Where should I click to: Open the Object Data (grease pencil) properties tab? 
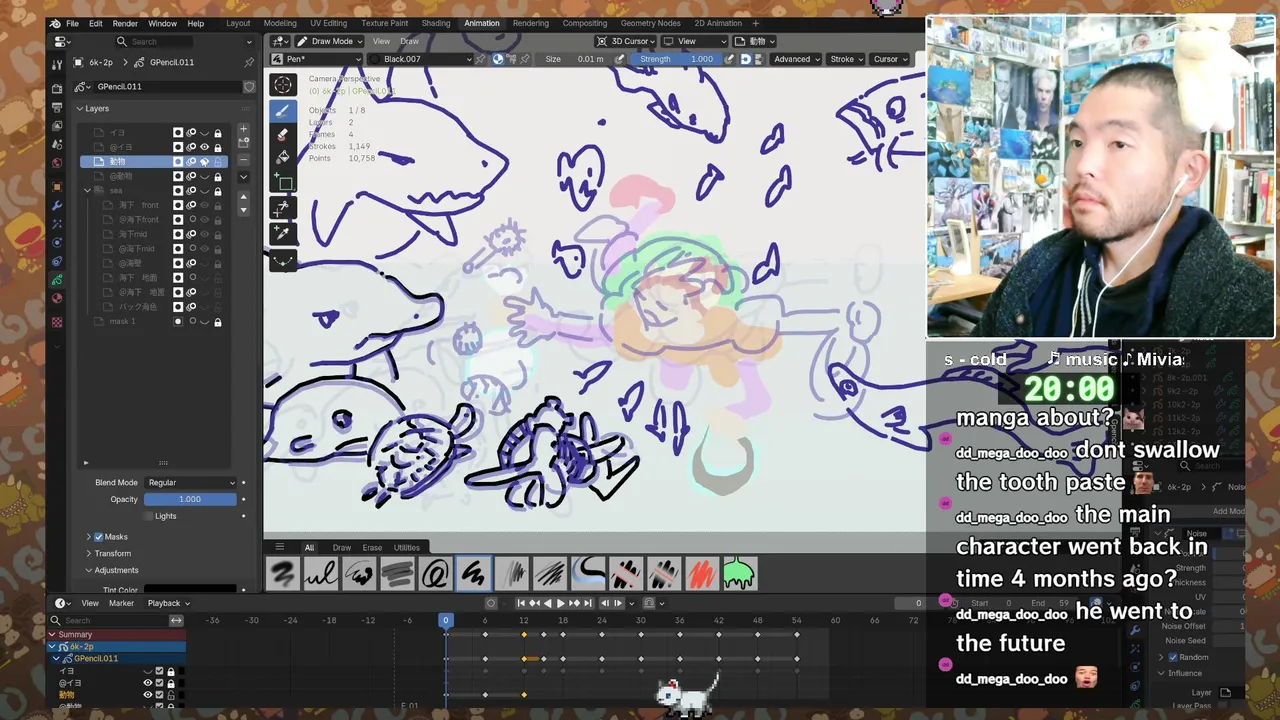point(57,279)
